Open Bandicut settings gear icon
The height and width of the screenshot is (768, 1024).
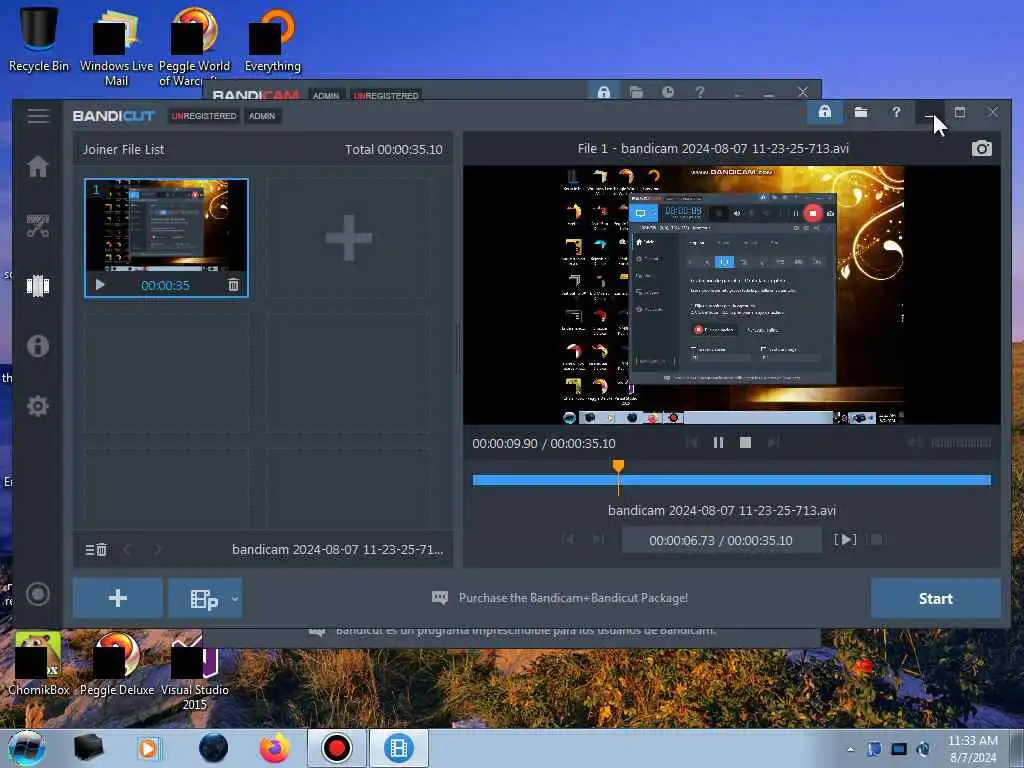click(x=38, y=406)
